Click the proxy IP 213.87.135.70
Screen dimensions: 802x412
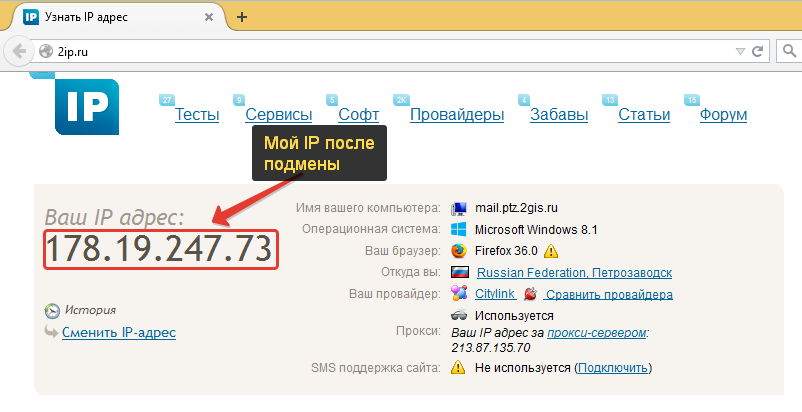click(491, 348)
